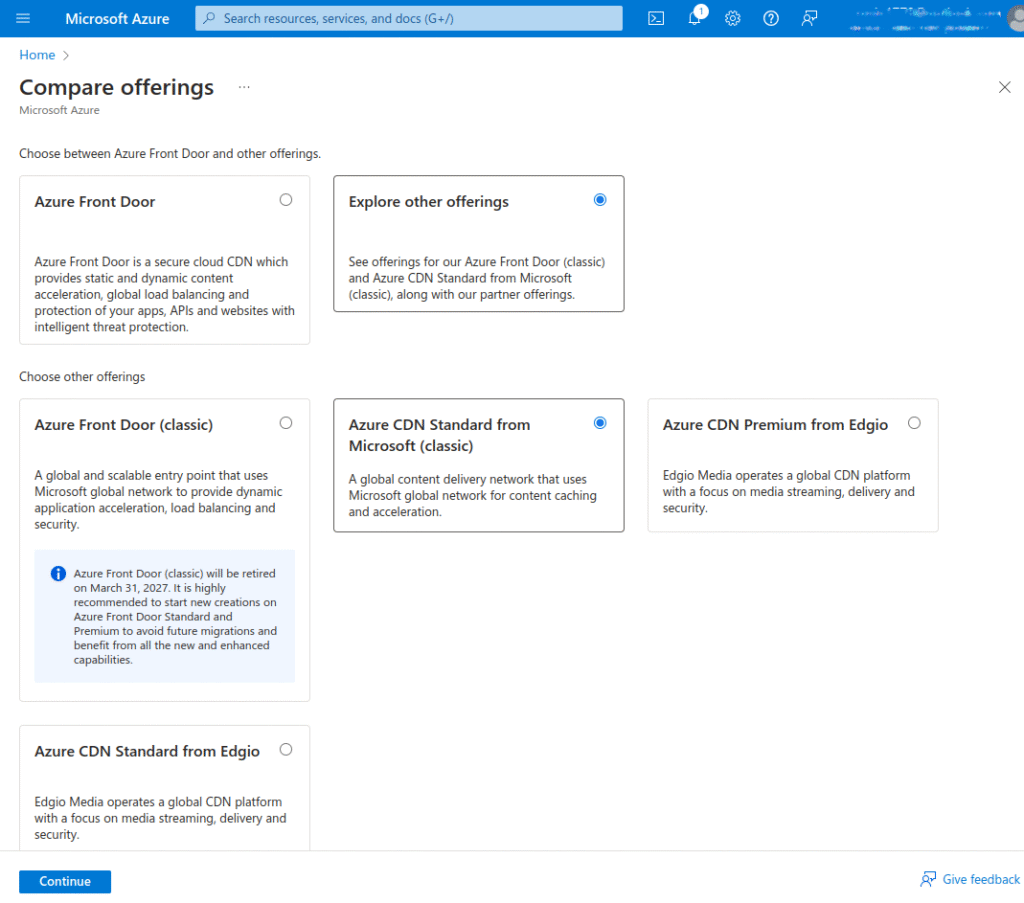
Task: Click the 'See offerings for our Azure Front Door' description
Action: [477, 278]
